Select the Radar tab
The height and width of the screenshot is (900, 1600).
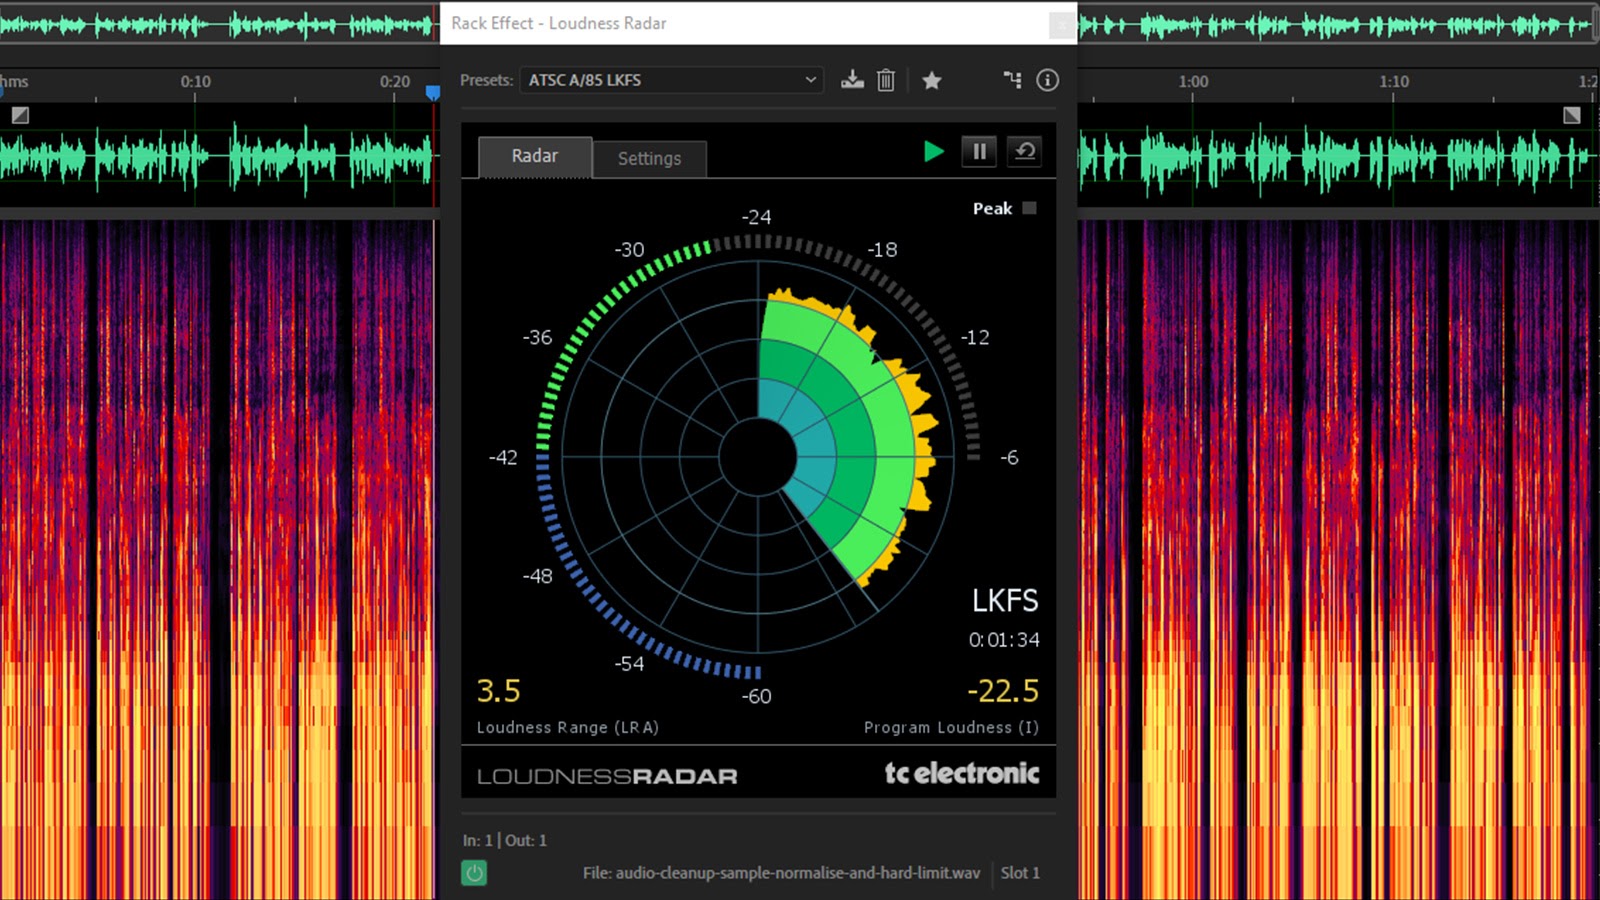click(x=534, y=155)
